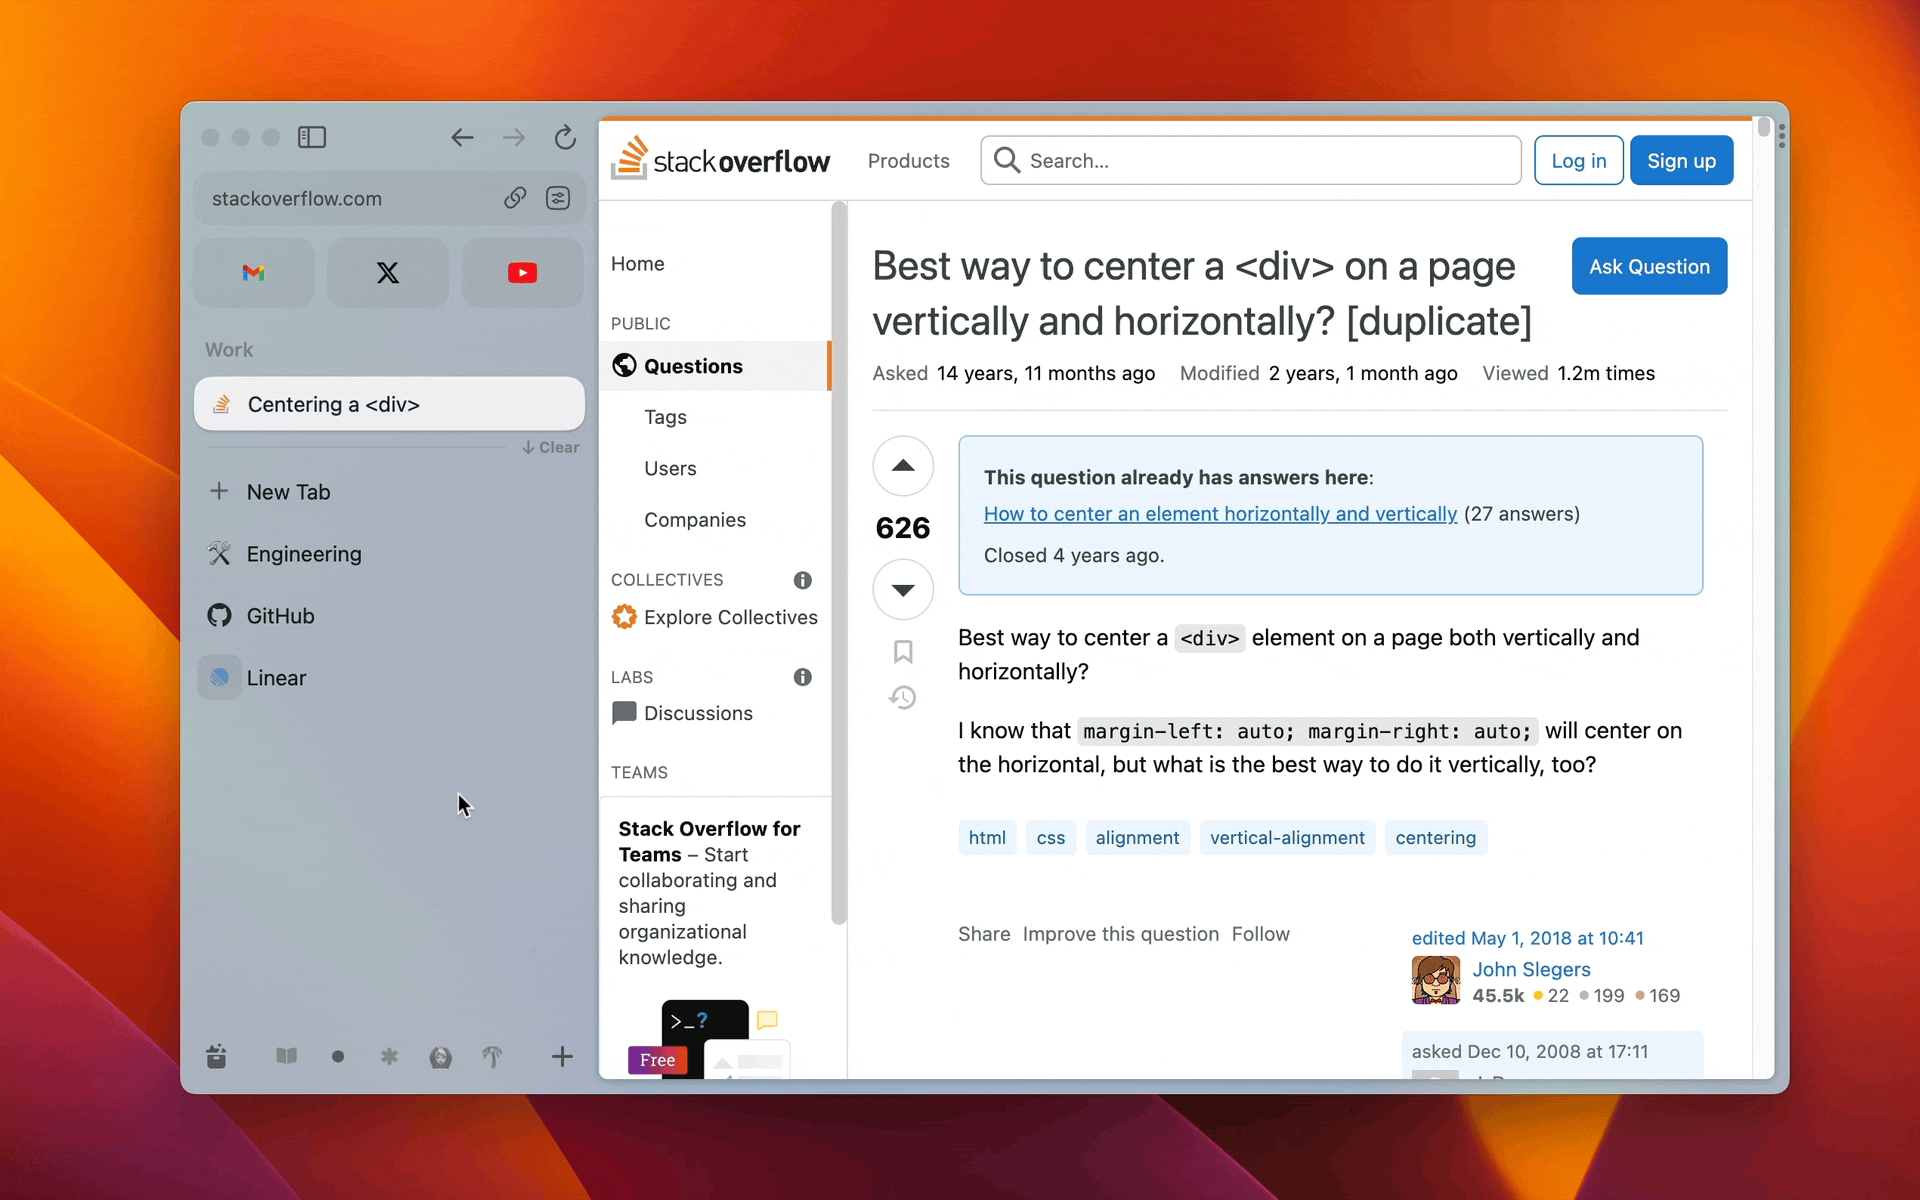Image resolution: width=1920 pixels, height=1200 pixels.
Task: Reload the page with the refresh icon
Action: [x=565, y=137]
